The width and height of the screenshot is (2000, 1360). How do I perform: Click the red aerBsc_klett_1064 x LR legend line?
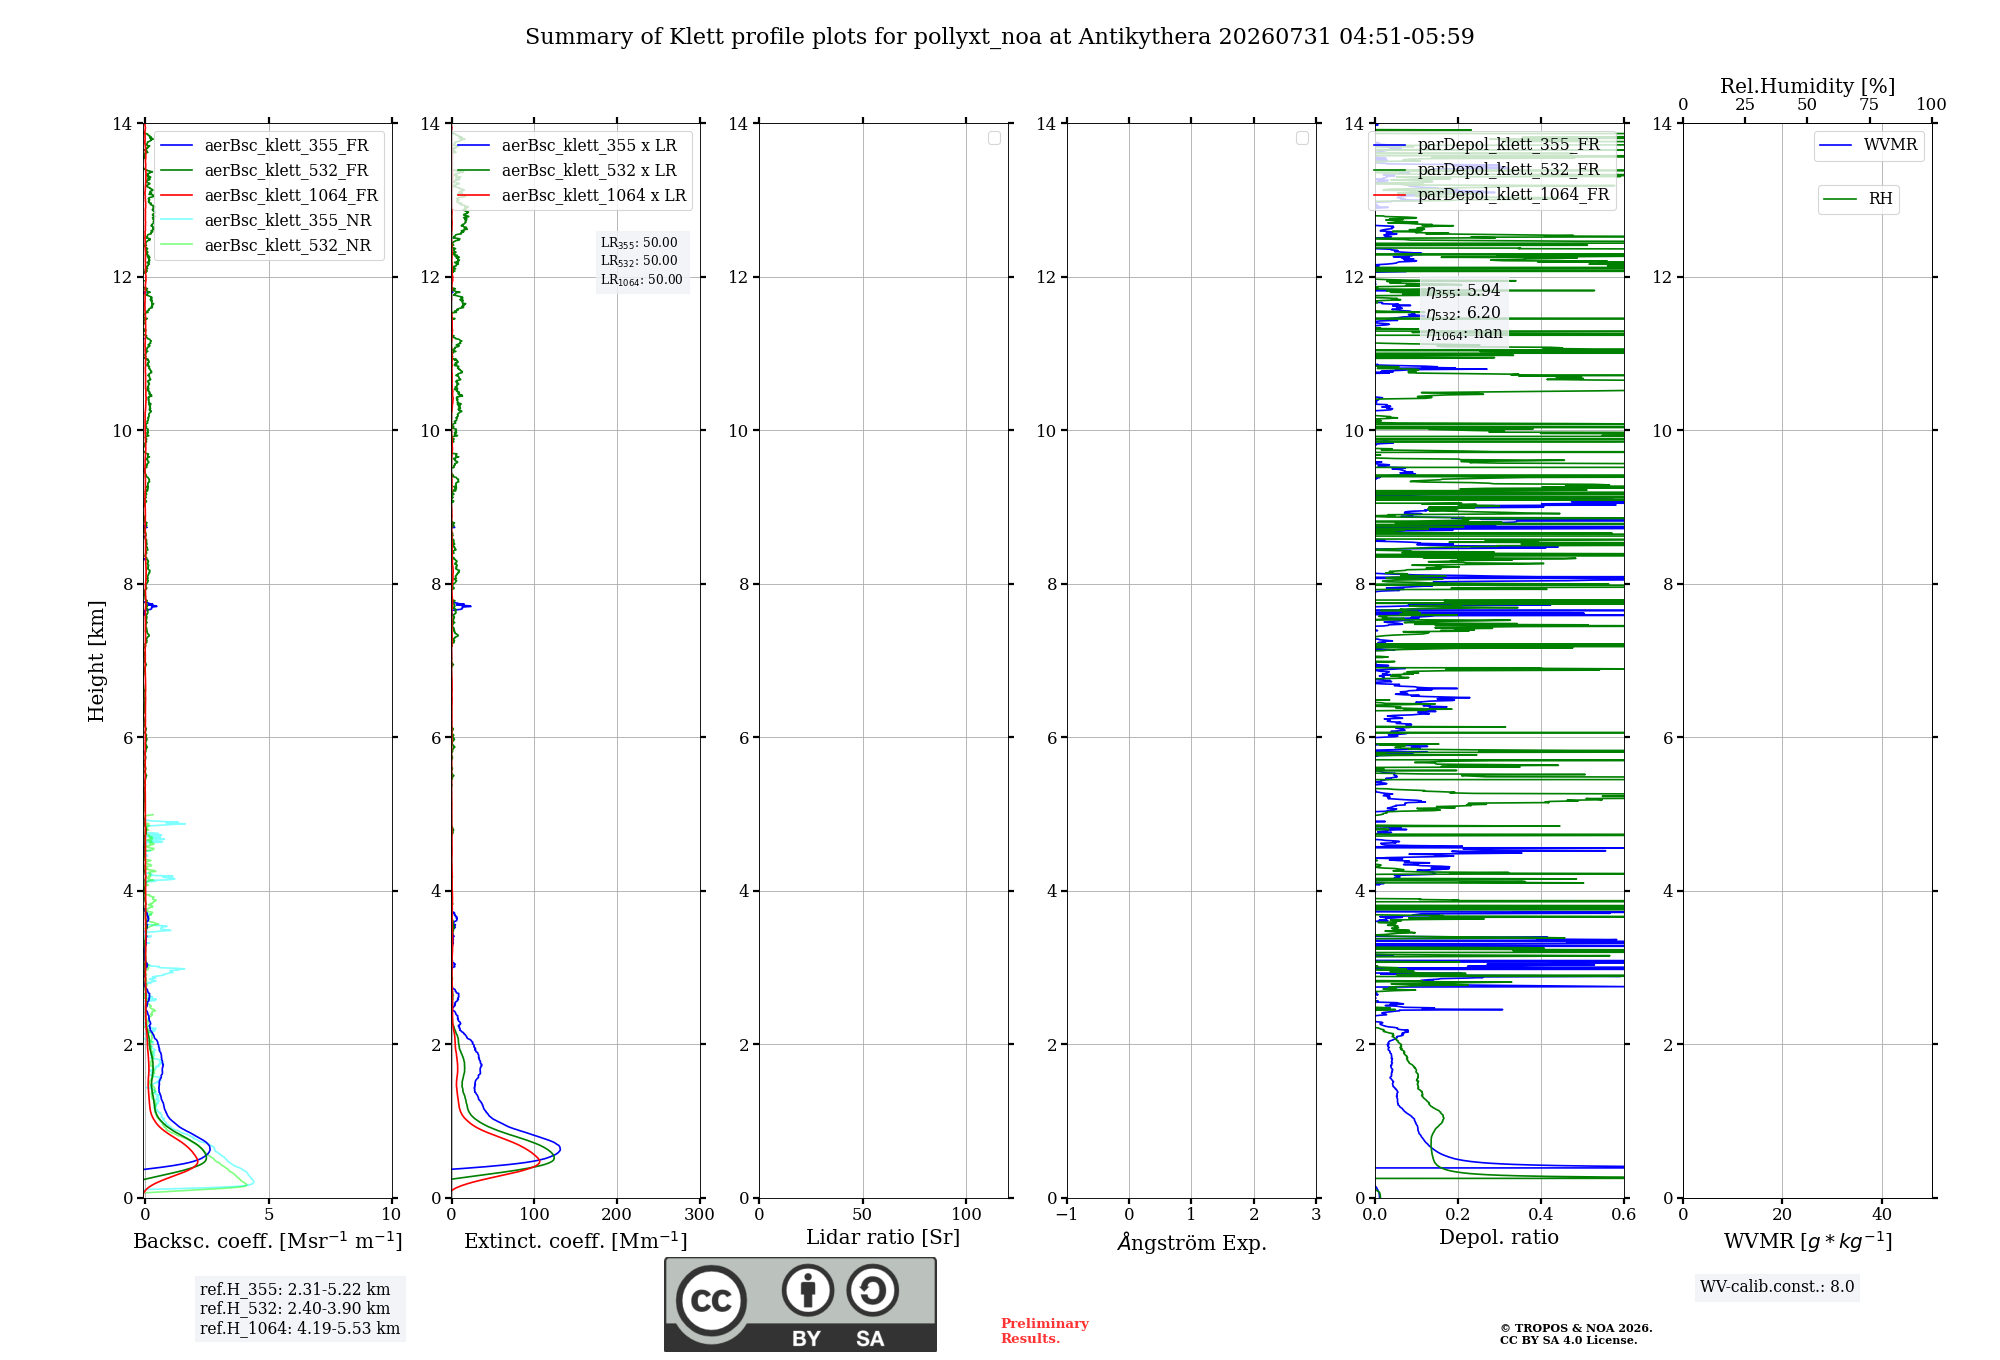(474, 196)
